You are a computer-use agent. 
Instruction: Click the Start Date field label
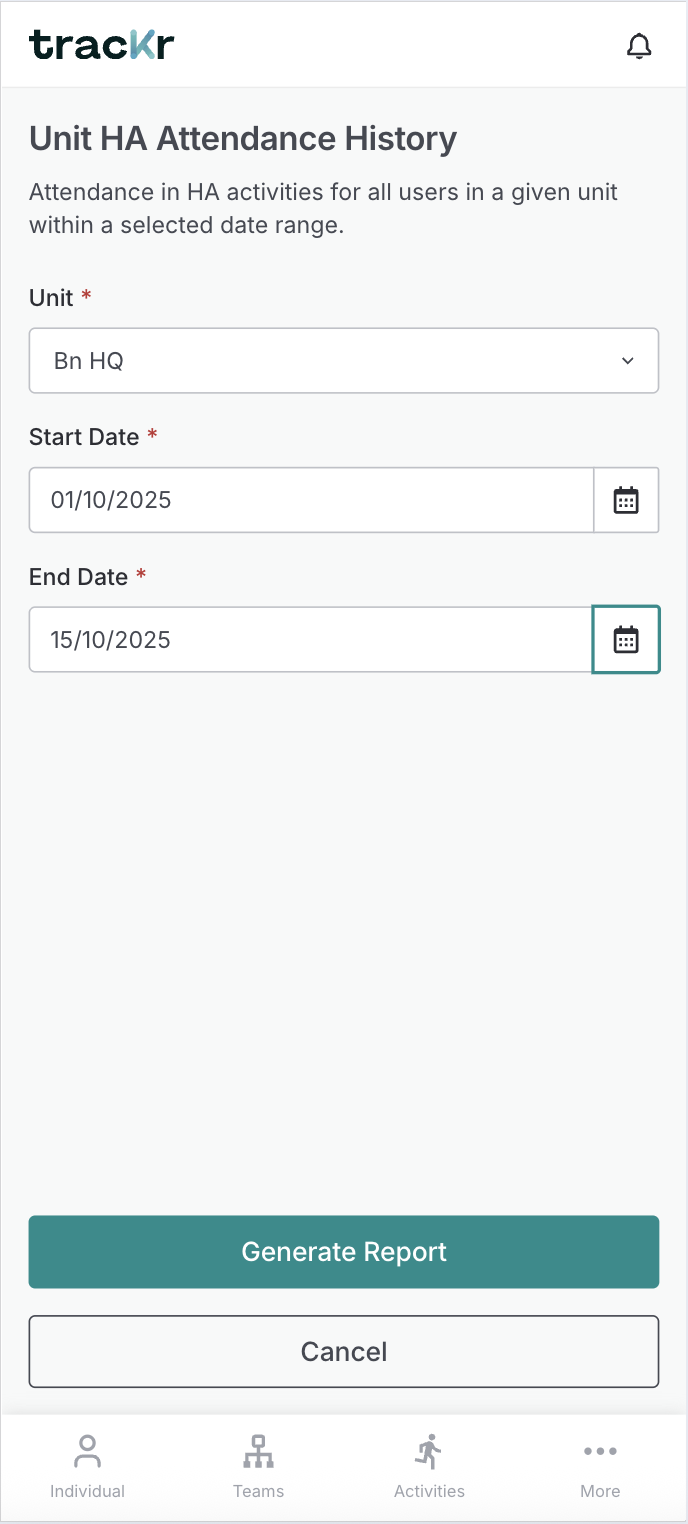(x=84, y=437)
